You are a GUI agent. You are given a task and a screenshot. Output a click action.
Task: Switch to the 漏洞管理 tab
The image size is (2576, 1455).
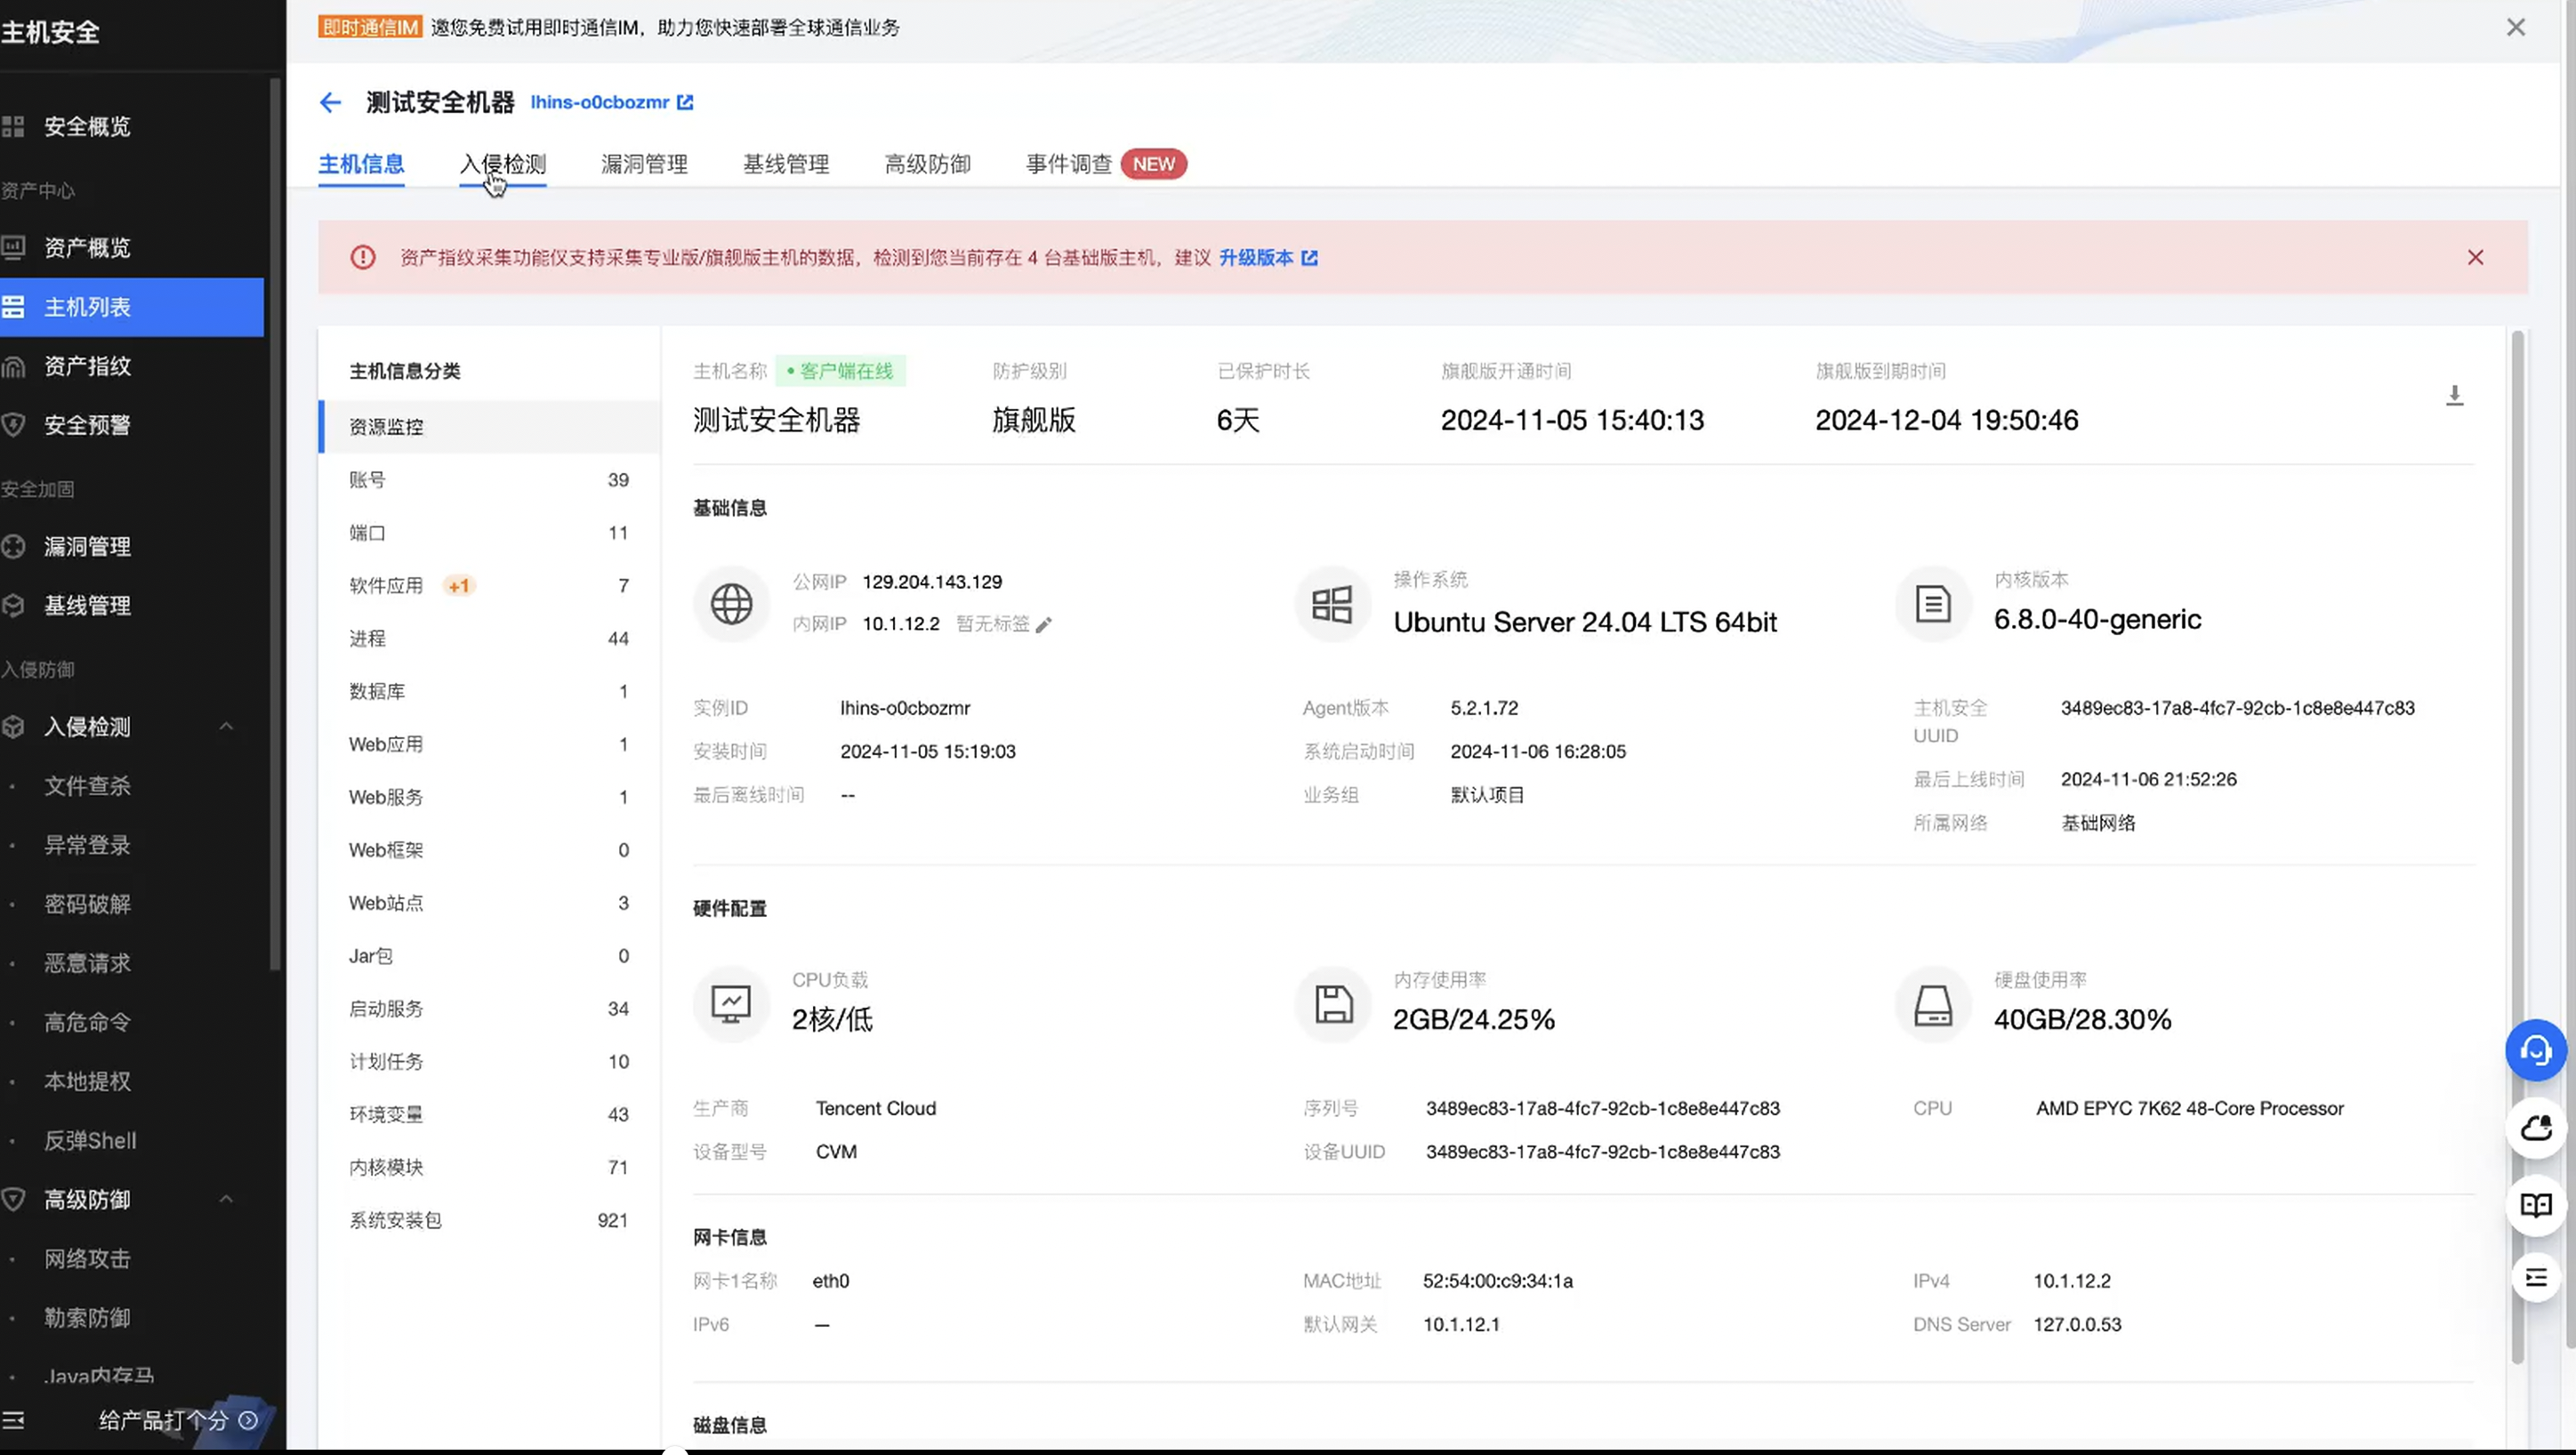click(x=644, y=164)
